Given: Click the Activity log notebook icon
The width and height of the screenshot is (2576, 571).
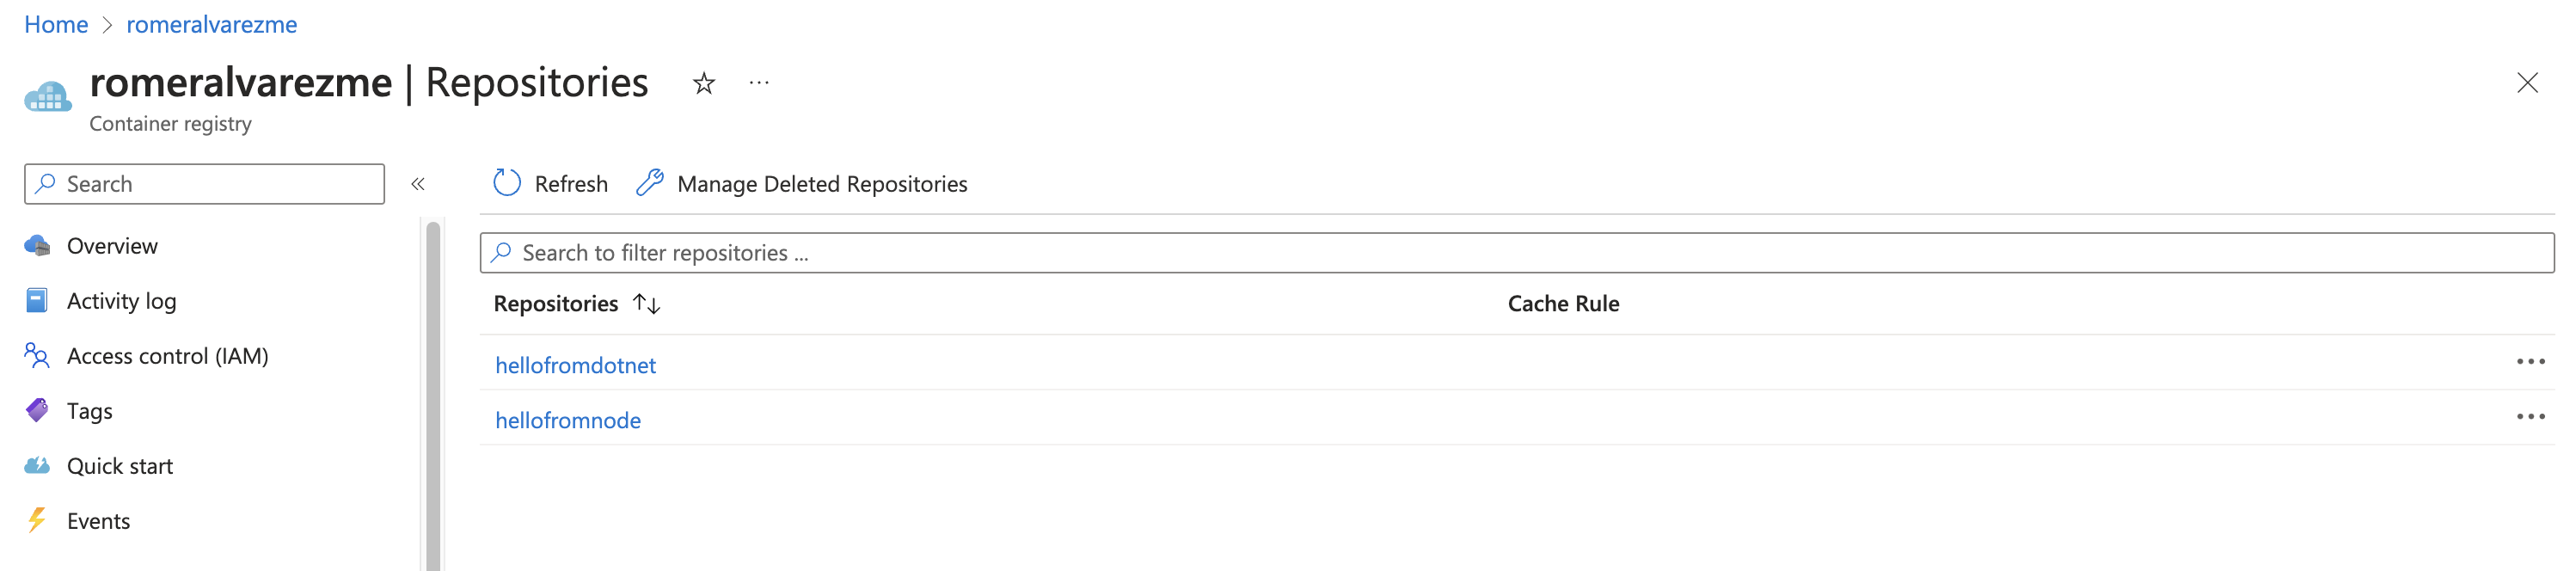Looking at the screenshot, I should click(37, 301).
